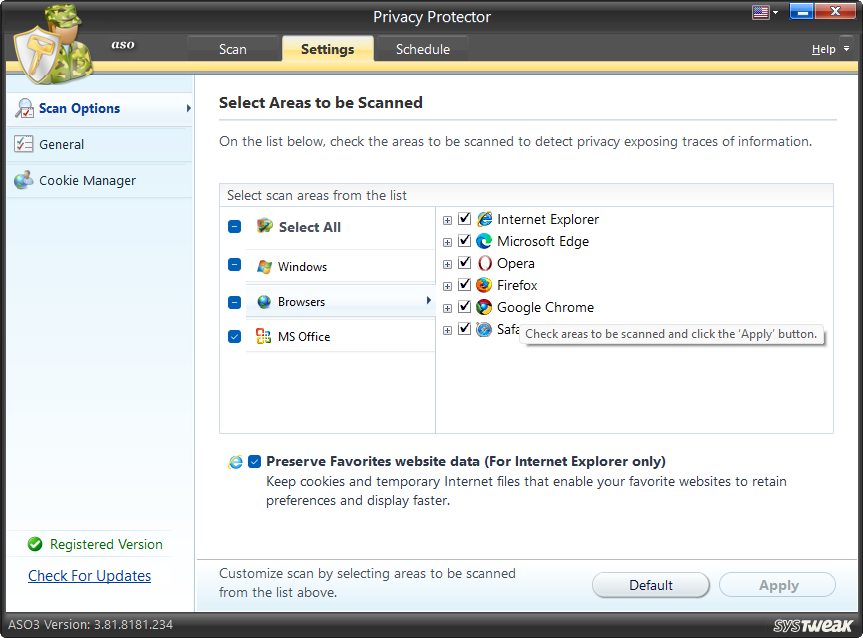
Task: Click the Internet Explorer icon beside Preserve Favorites
Action: click(236, 461)
